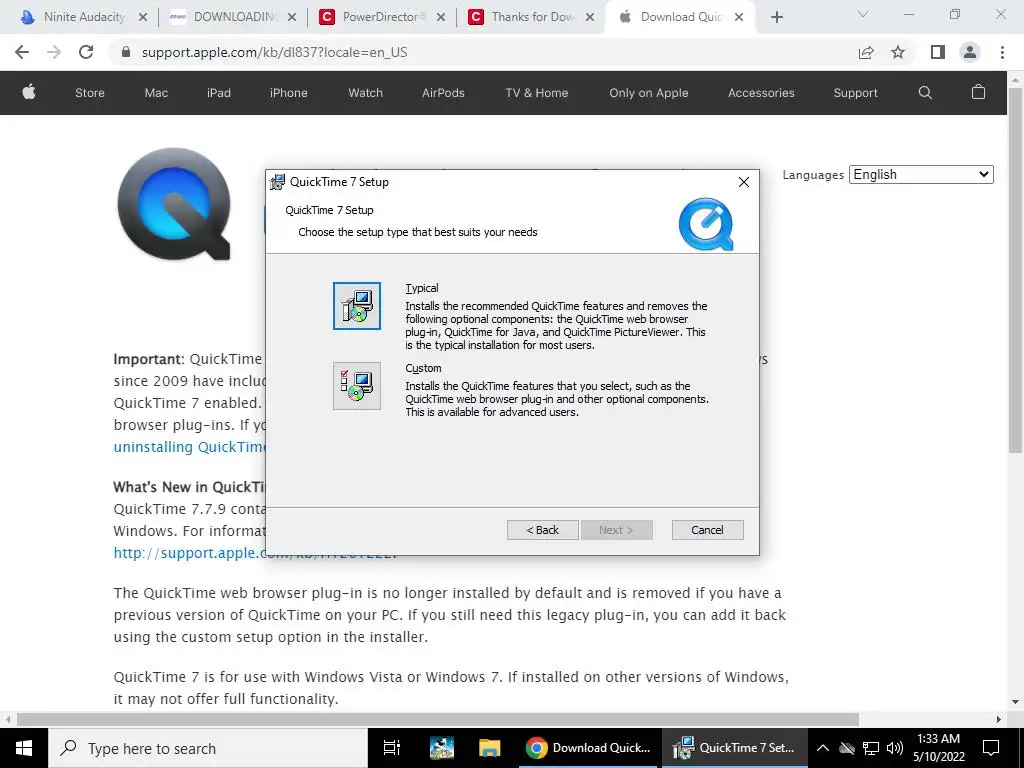Open the iPhone section
Screen dimensions: 1024x768
289,93
